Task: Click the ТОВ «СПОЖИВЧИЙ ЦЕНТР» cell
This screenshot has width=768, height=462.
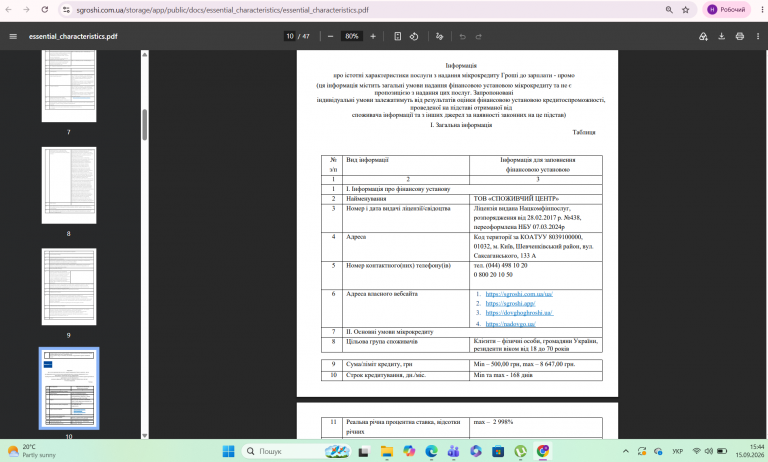Action: 535,198
